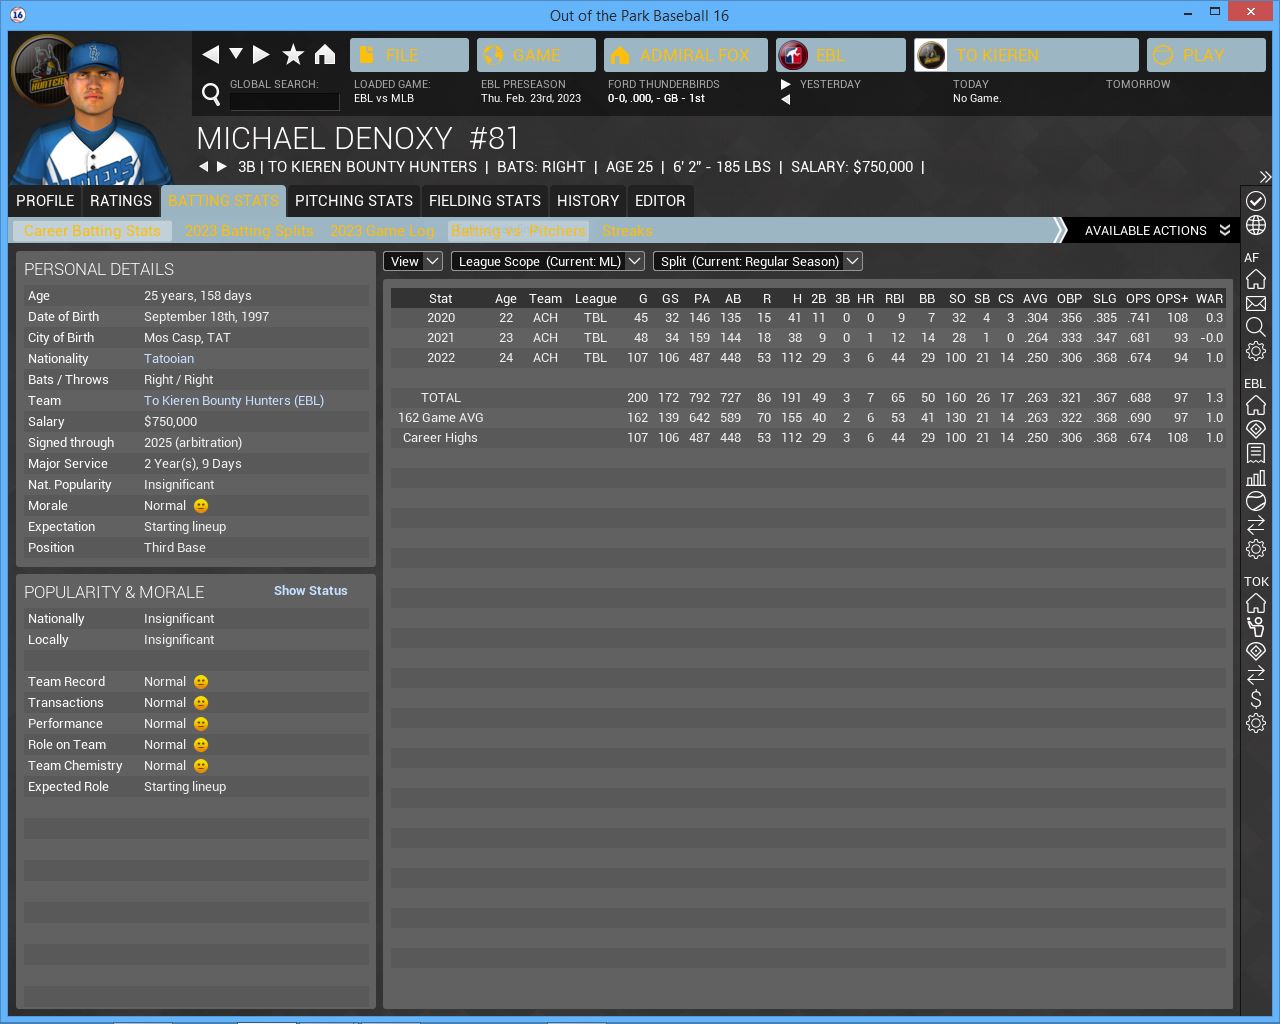Open To Kieren Bounty Hunters (EBL) link
The width and height of the screenshot is (1280, 1024).
pyautogui.click(x=234, y=401)
